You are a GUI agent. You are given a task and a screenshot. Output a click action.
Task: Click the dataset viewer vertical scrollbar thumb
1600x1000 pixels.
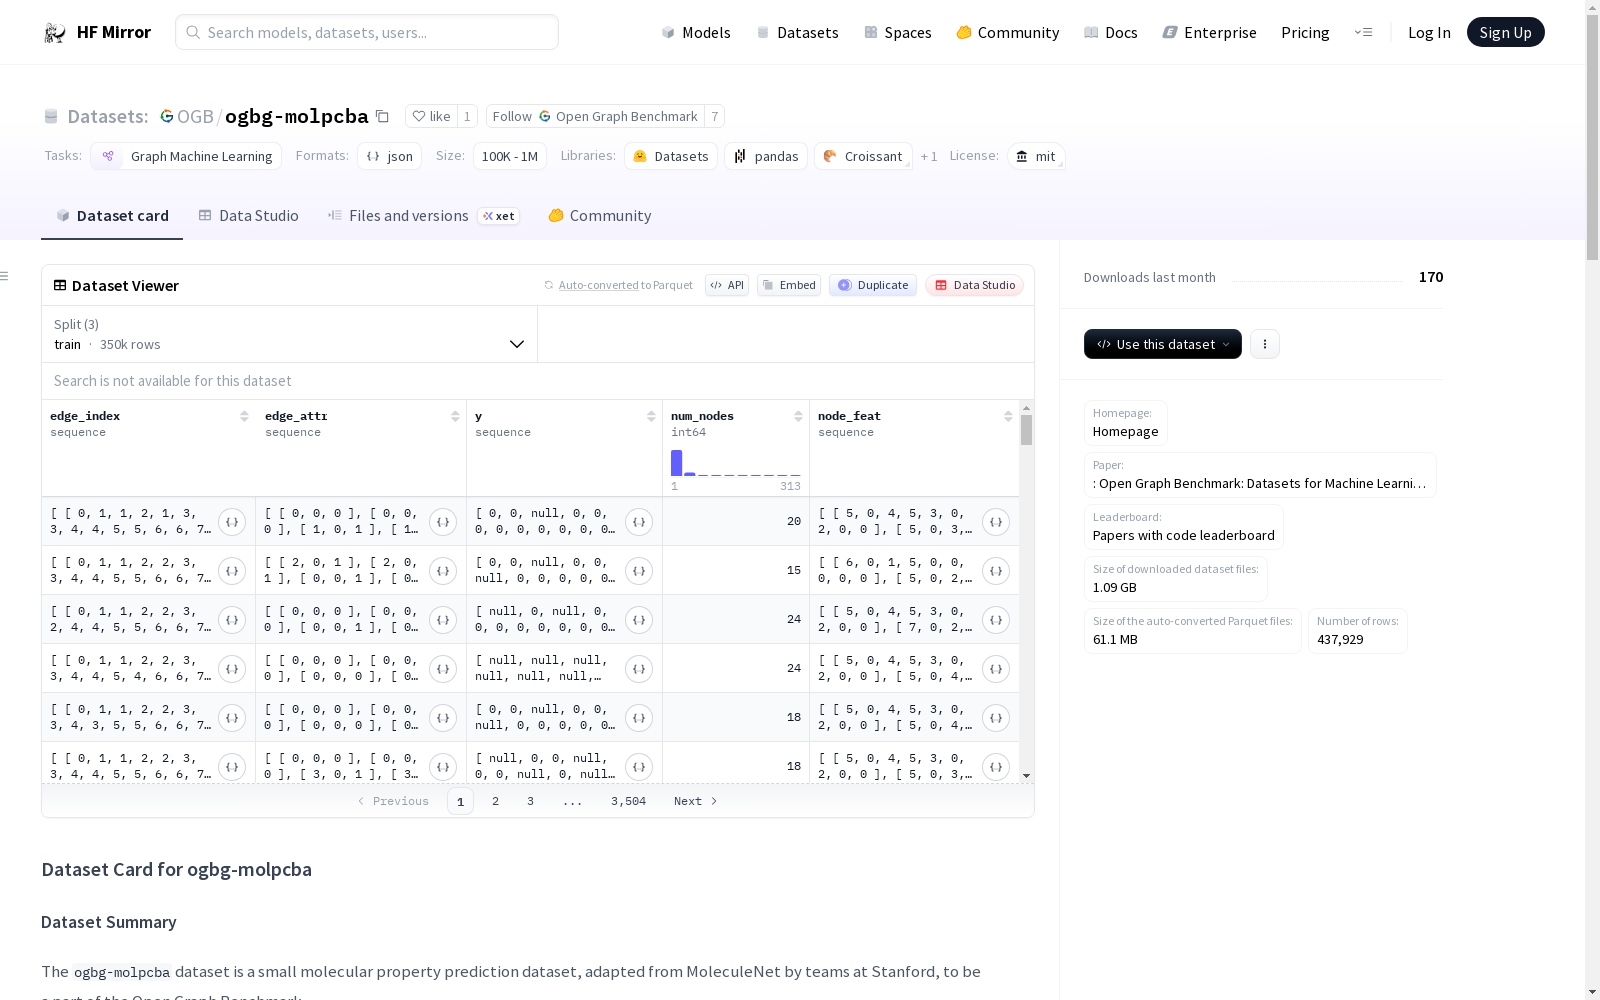point(1026,430)
